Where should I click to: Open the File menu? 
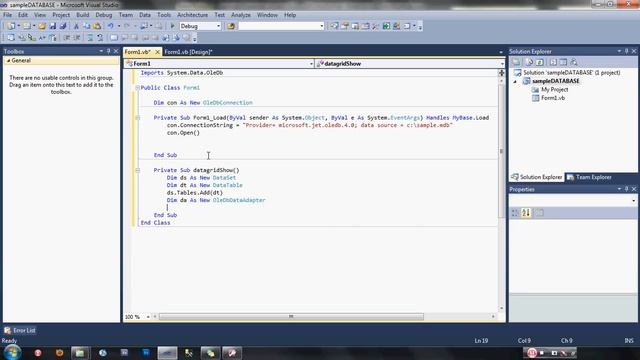7,15
